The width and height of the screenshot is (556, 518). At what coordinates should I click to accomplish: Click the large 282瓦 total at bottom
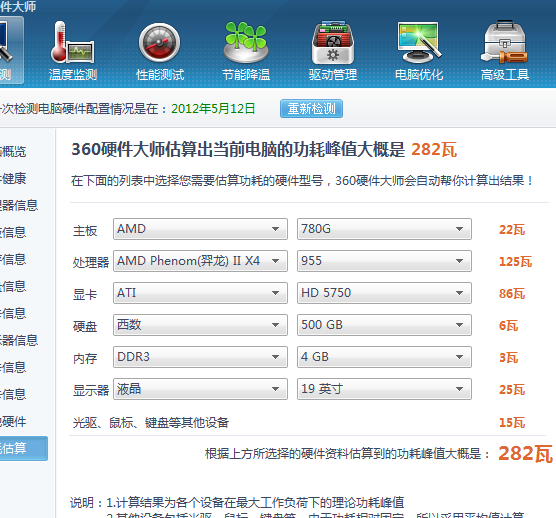coord(525,453)
